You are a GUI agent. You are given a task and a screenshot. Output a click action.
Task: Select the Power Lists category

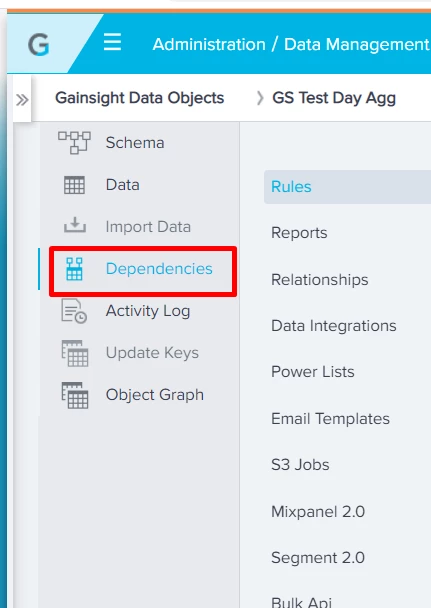point(313,372)
